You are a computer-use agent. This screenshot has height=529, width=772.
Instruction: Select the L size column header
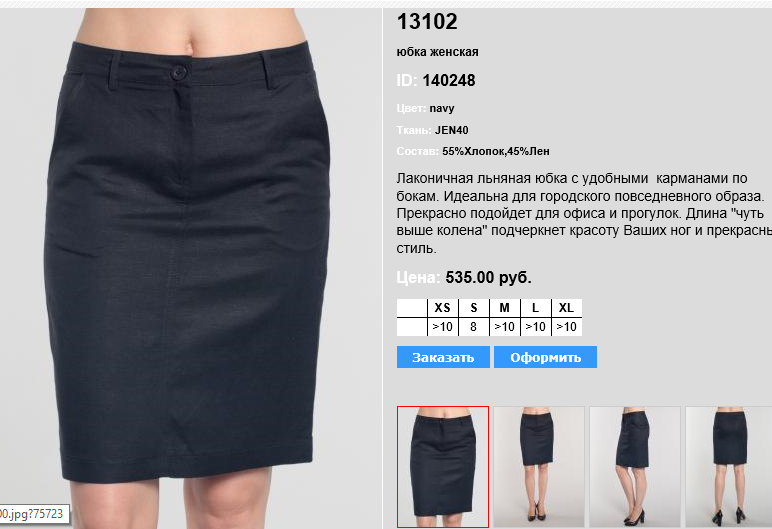[x=536, y=308]
